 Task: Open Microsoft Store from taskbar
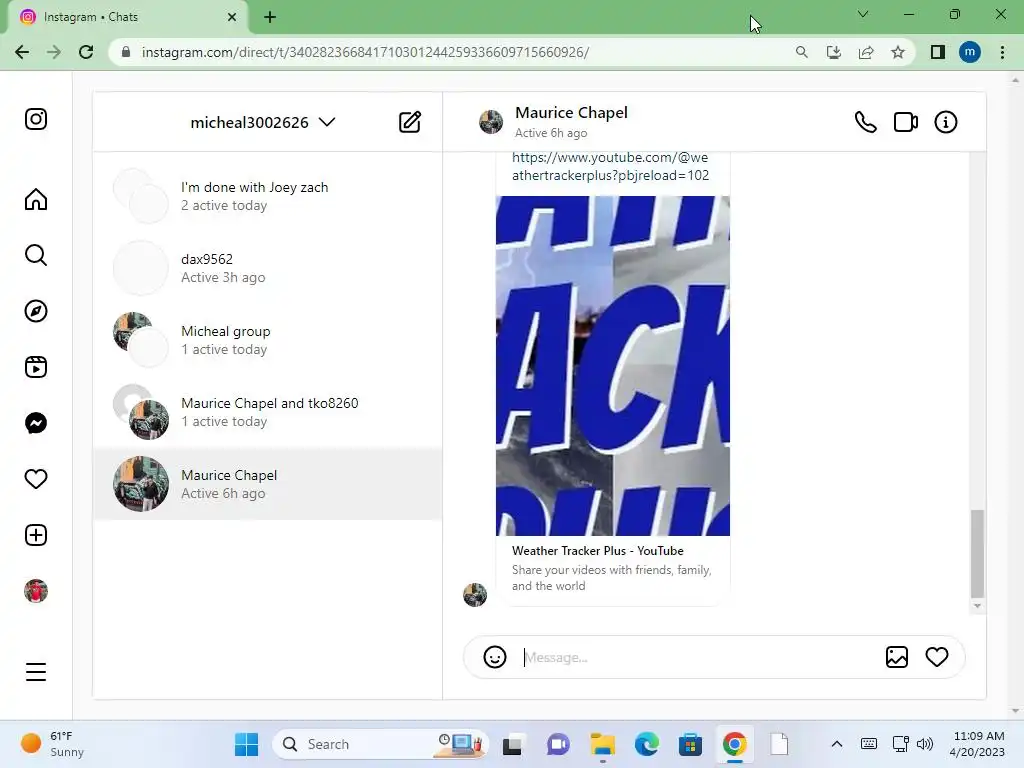click(x=690, y=744)
